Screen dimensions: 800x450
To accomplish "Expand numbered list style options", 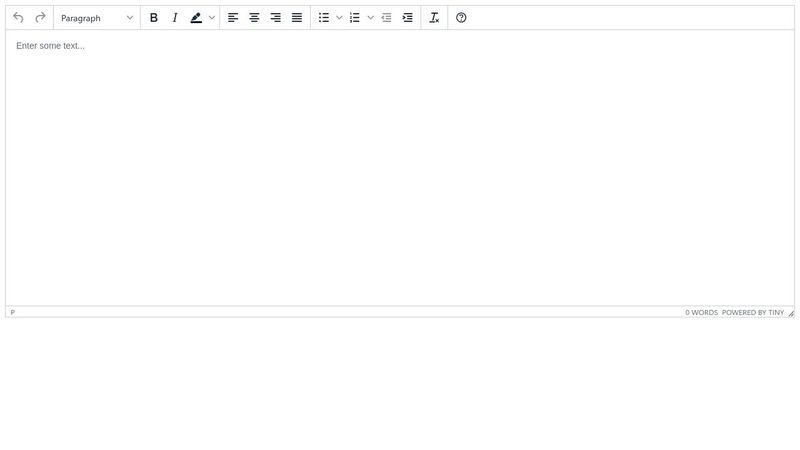I will 371,18.
